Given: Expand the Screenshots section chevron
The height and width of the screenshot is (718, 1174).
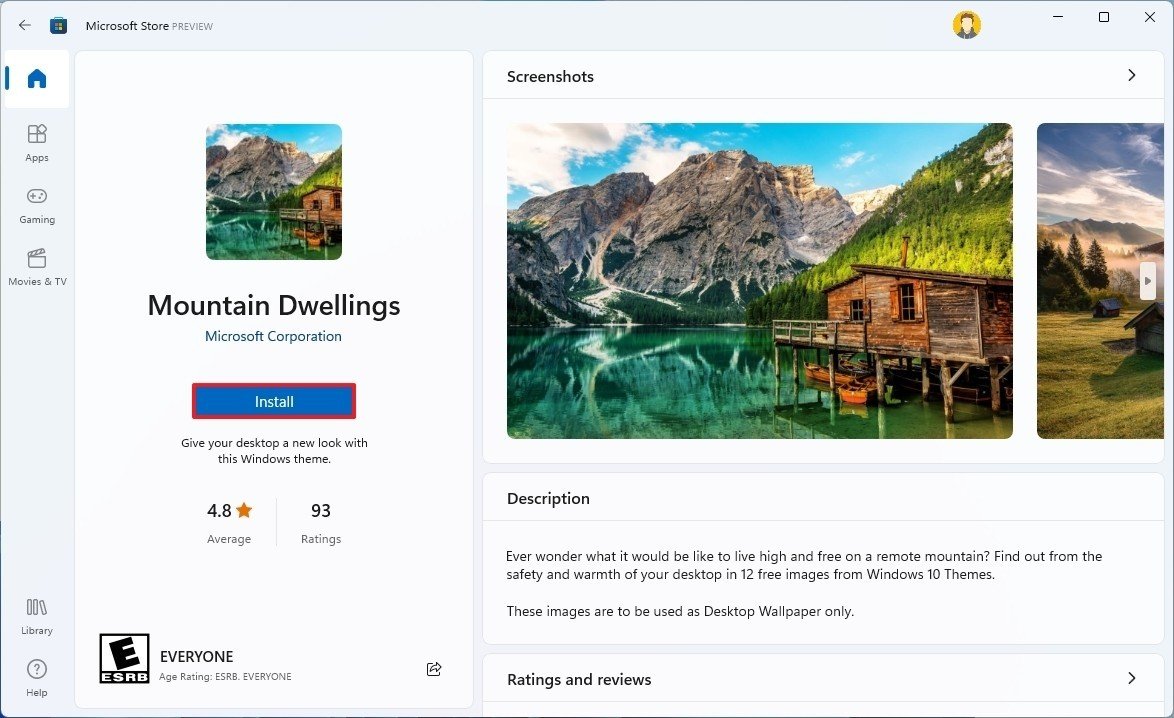Looking at the screenshot, I should [x=1131, y=75].
